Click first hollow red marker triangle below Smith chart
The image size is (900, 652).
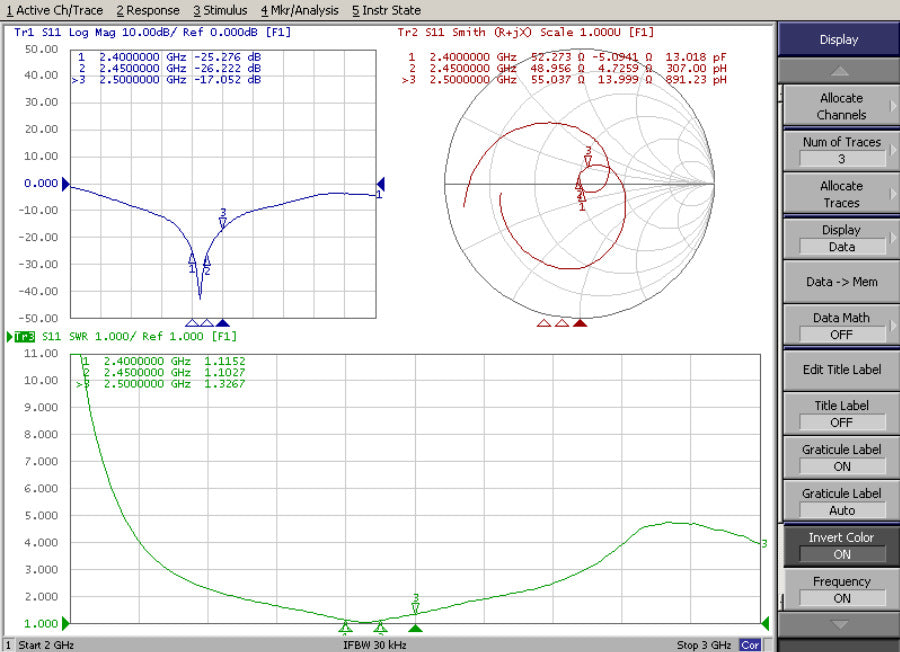tap(544, 323)
